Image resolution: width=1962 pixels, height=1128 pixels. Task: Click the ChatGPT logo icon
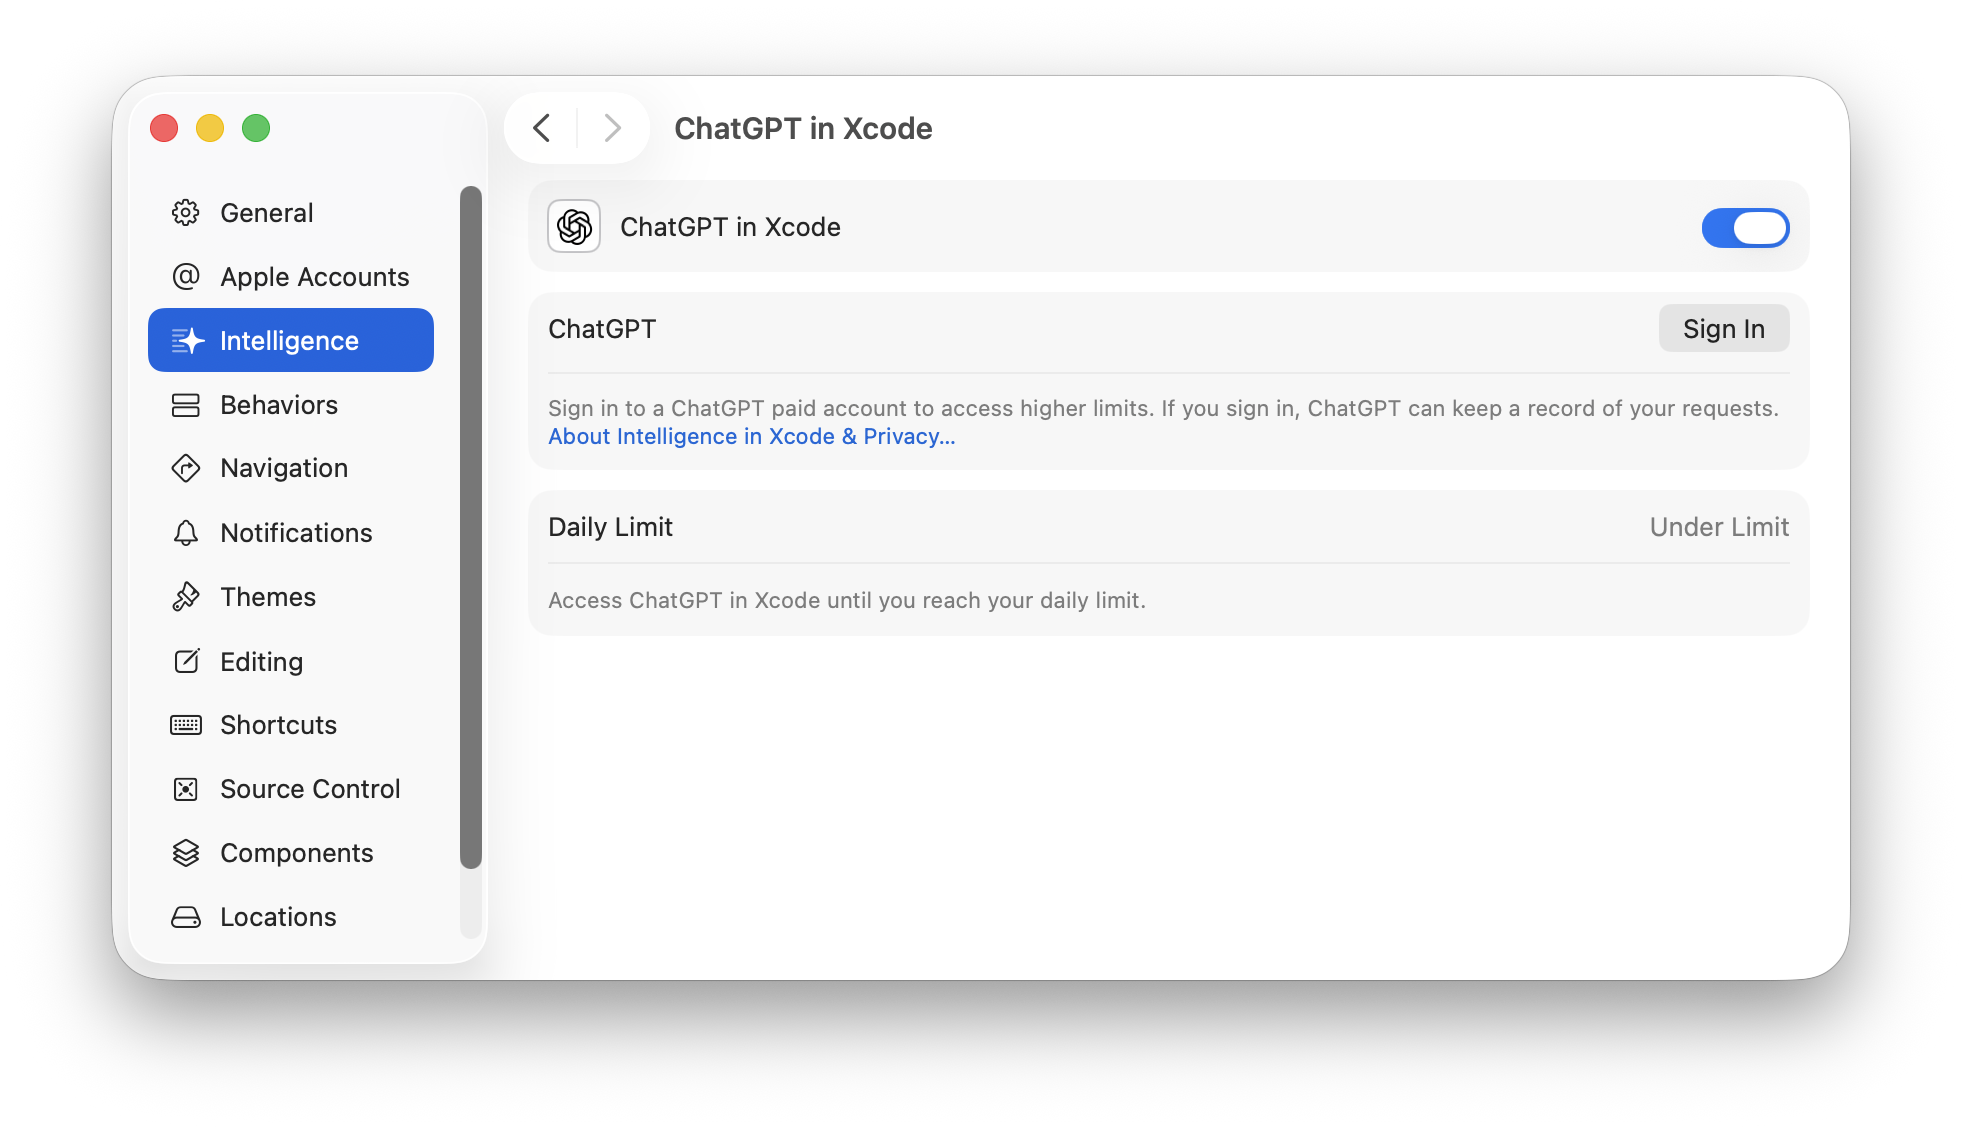coord(574,227)
